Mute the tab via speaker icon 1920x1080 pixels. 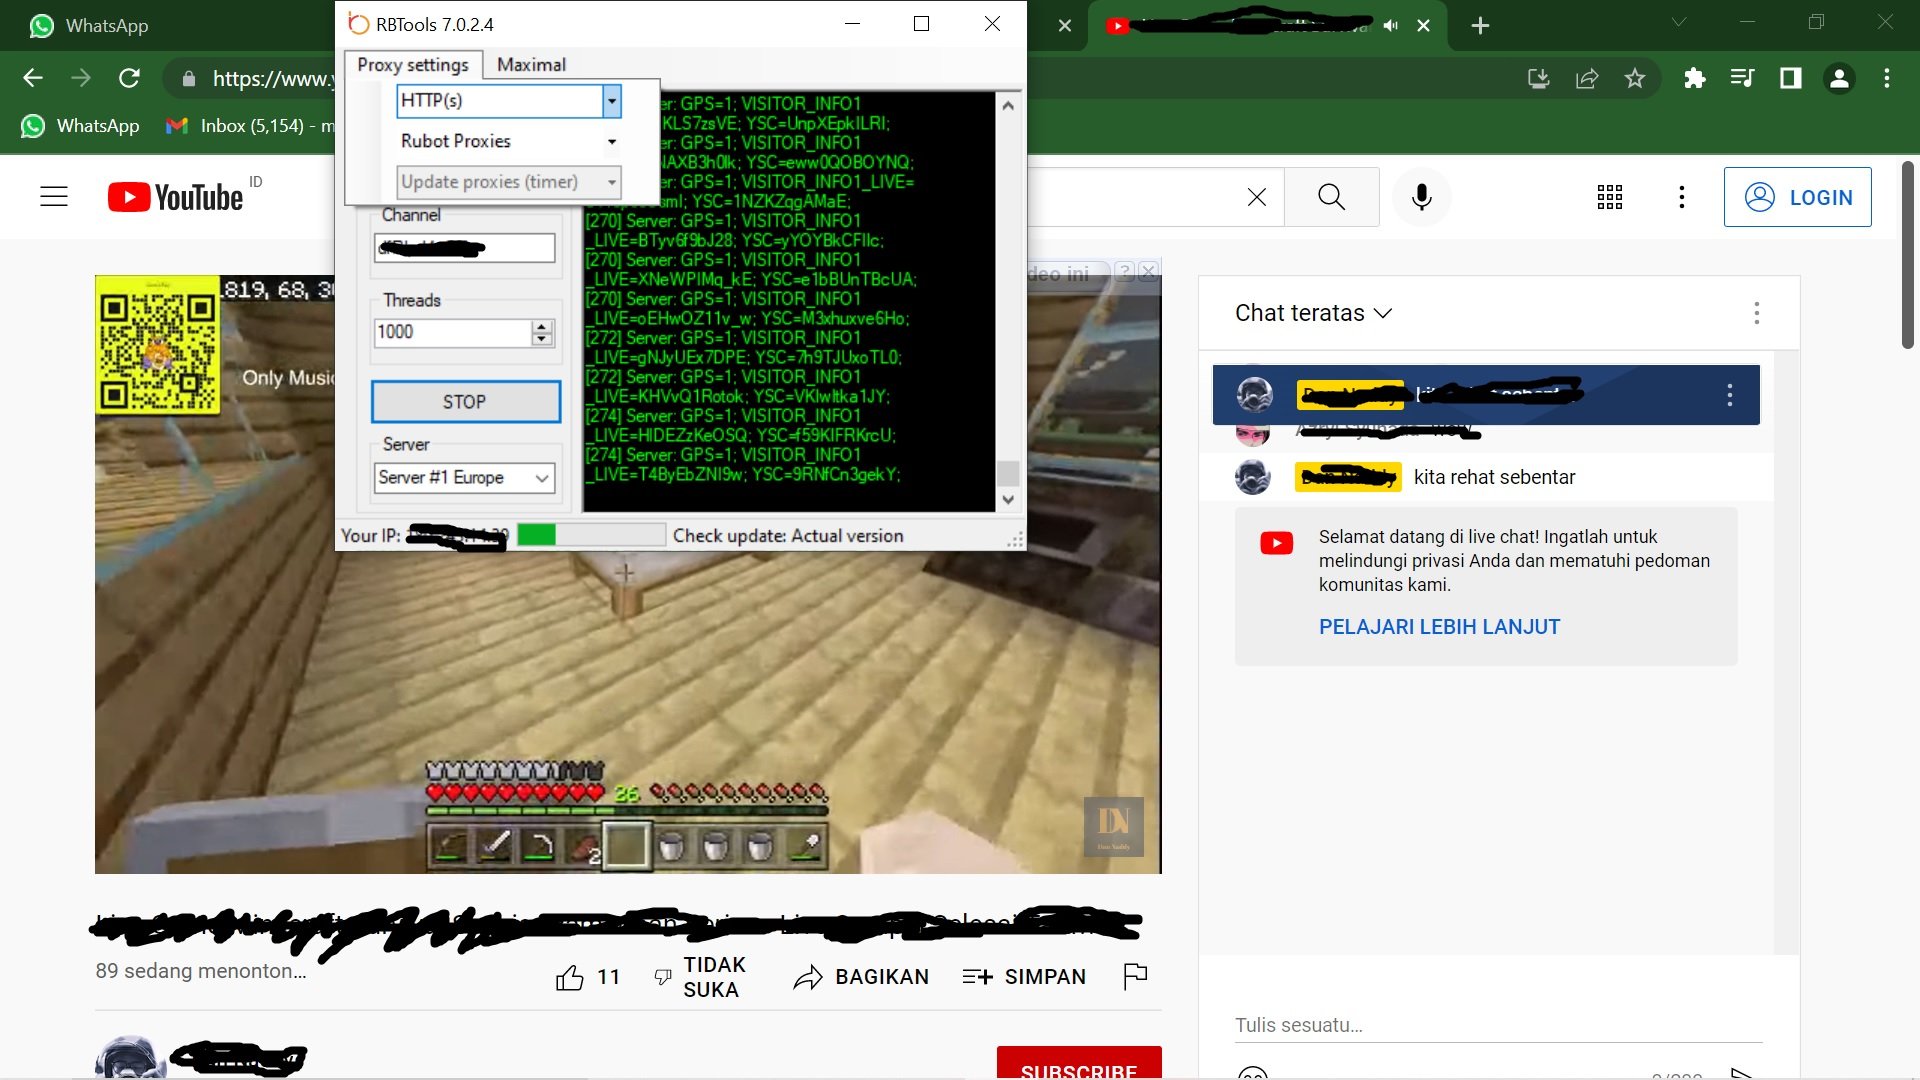(1390, 25)
